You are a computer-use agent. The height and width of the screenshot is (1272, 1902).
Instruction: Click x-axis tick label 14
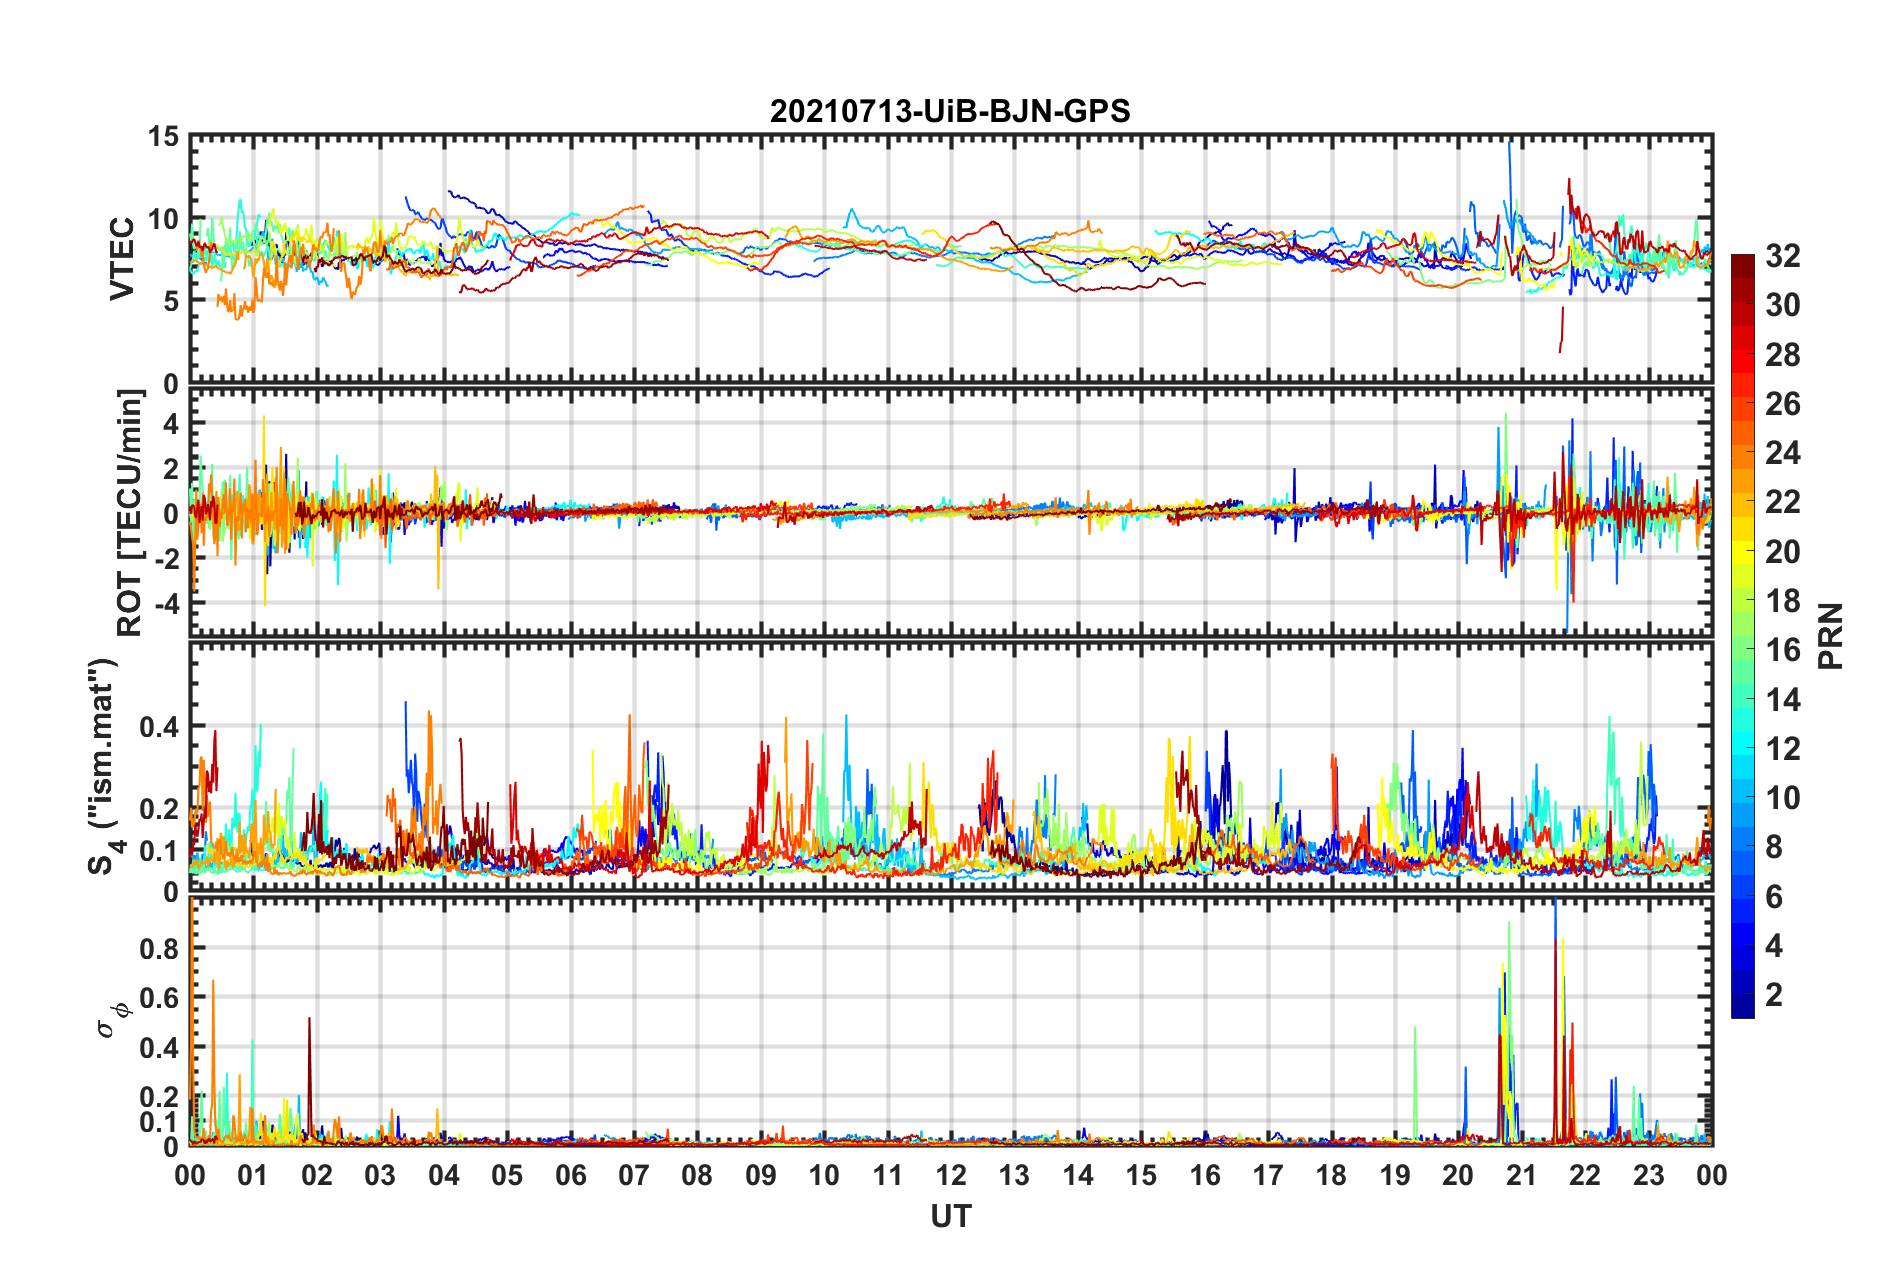1078,1175
